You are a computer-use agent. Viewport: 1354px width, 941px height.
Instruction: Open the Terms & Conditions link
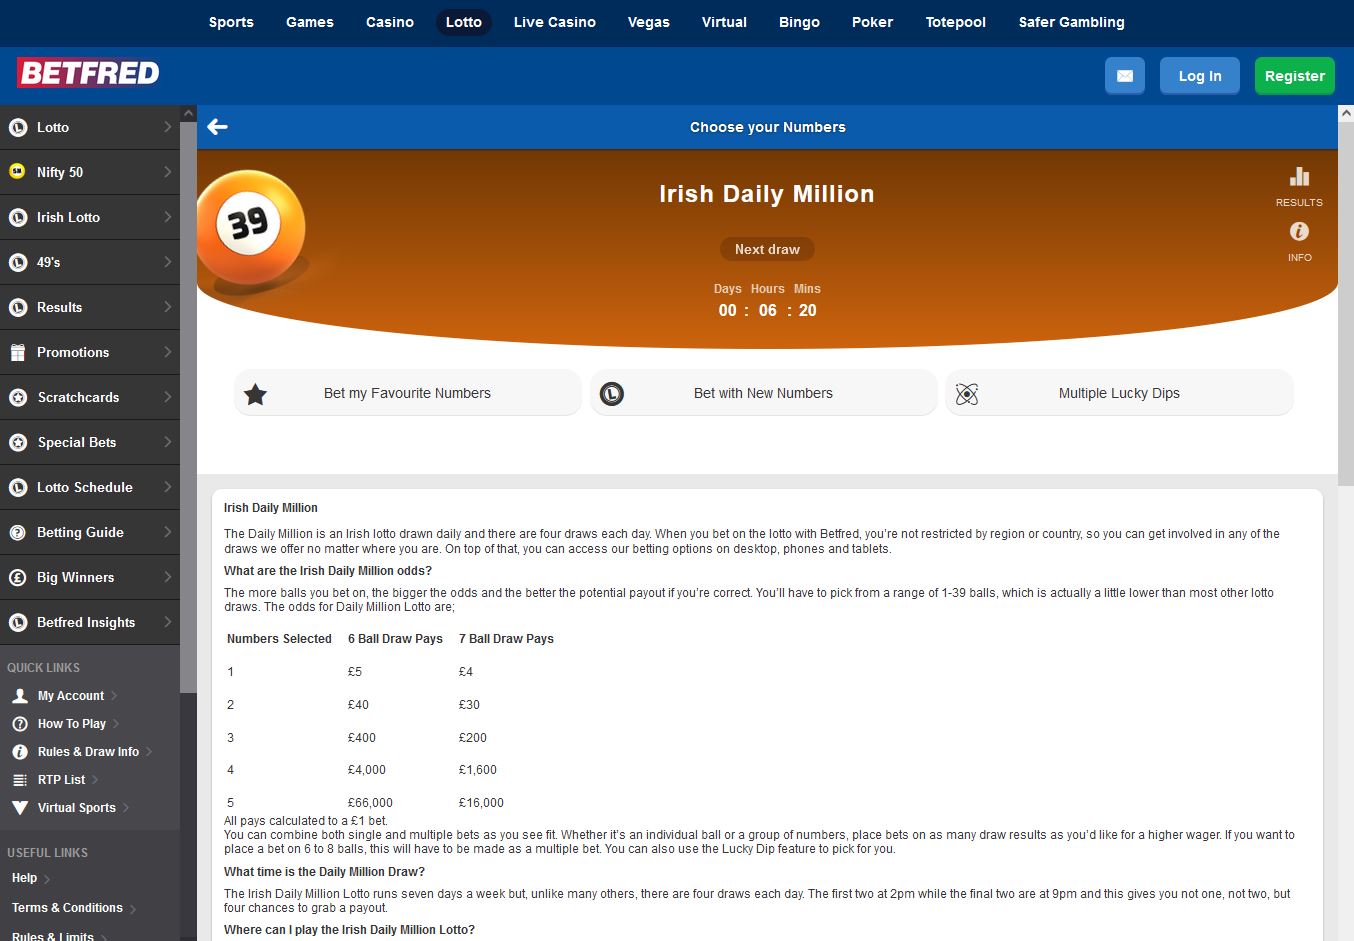click(x=67, y=908)
